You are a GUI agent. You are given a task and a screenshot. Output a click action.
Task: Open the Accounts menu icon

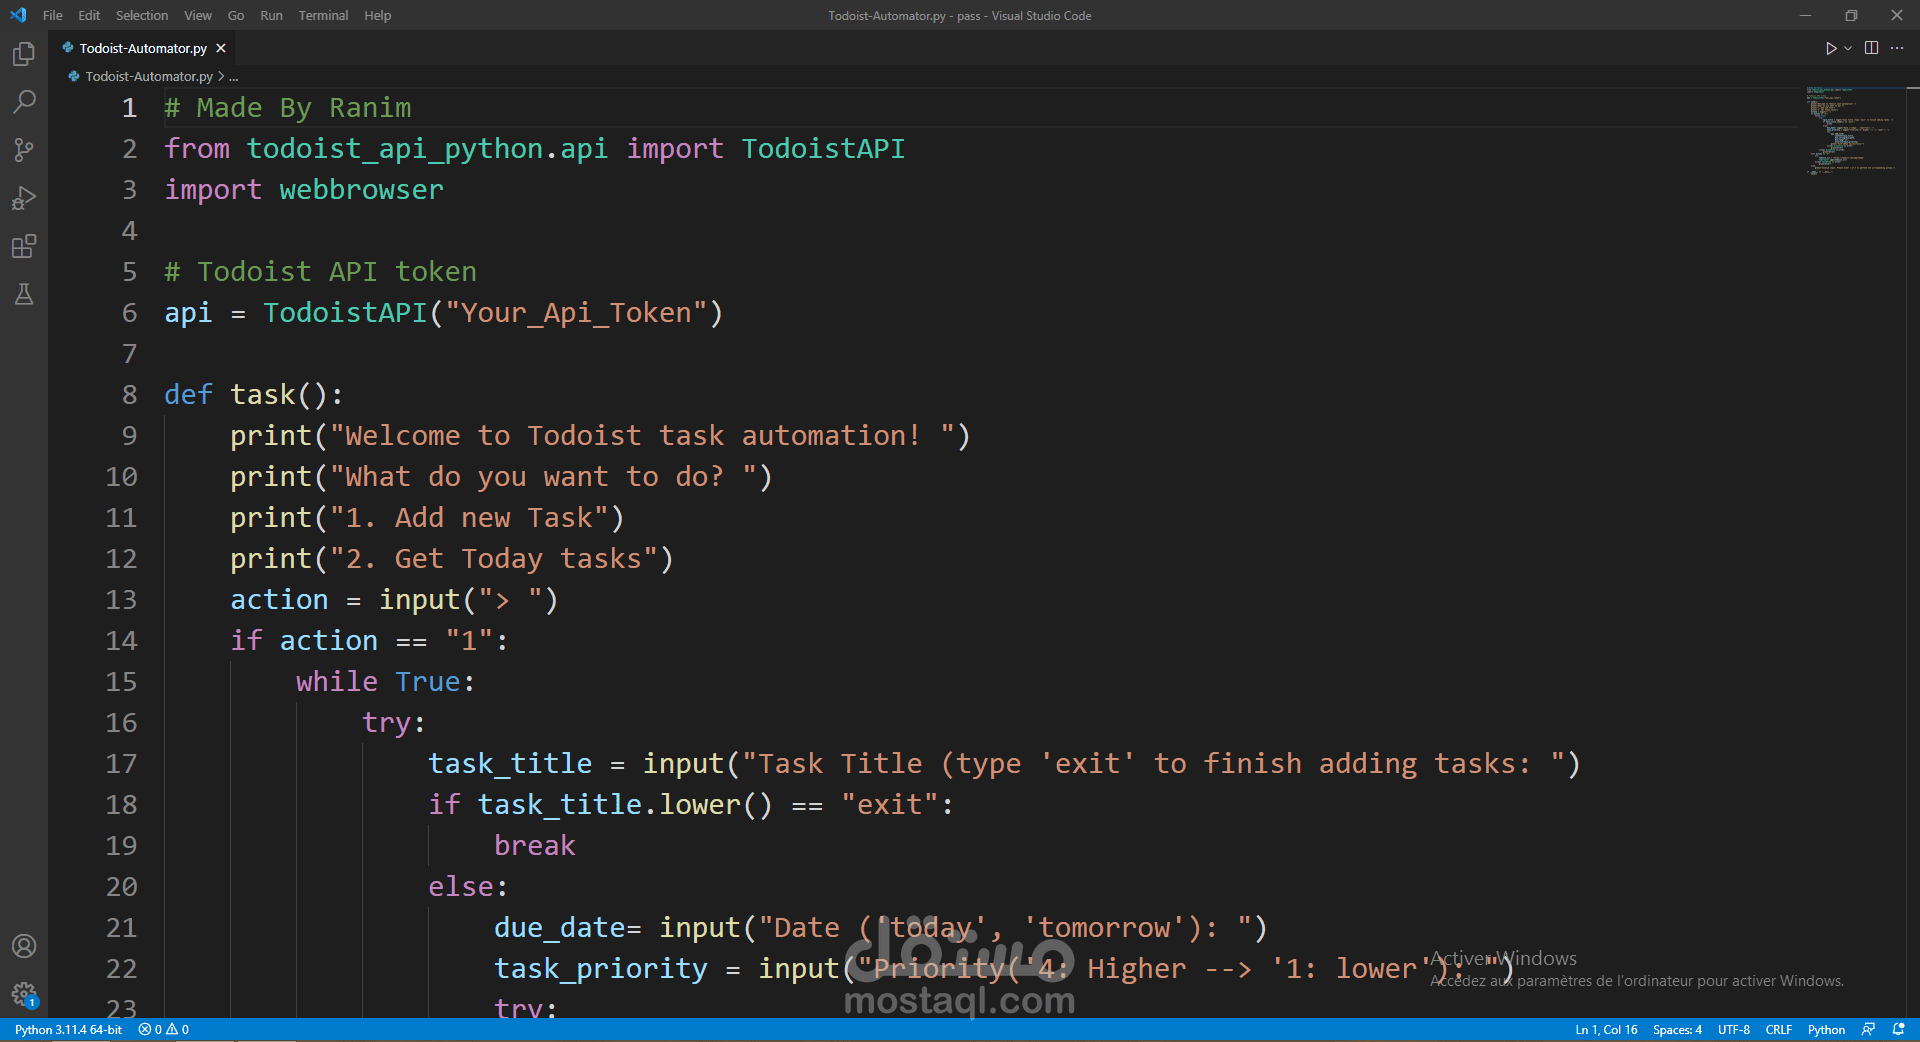24,946
